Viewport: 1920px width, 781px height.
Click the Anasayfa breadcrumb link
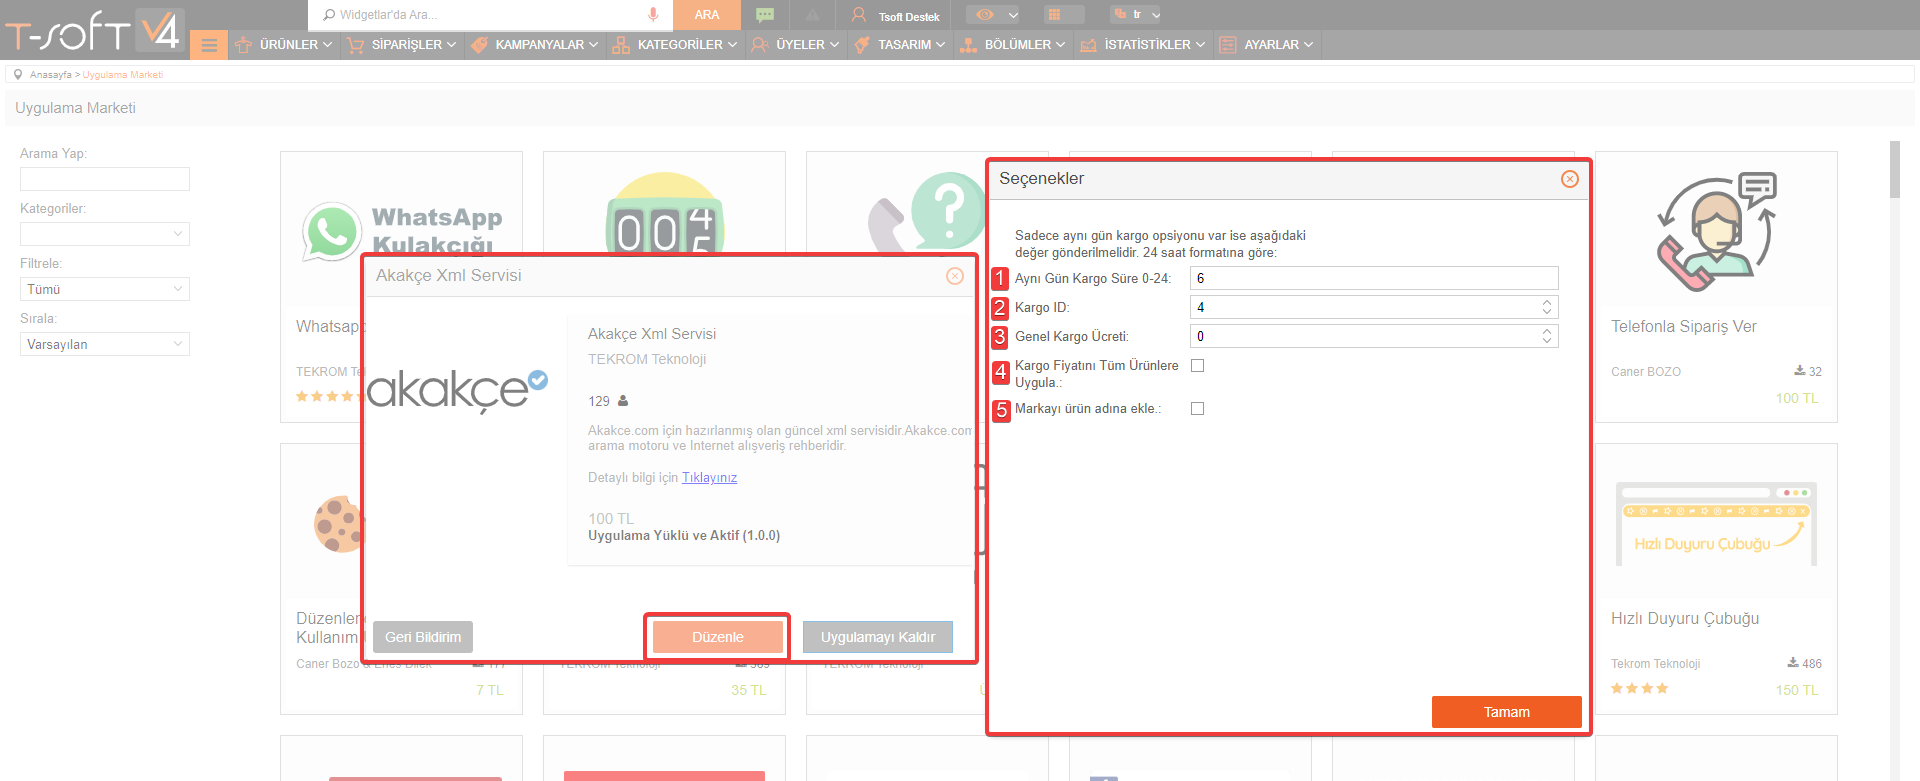[50, 75]
